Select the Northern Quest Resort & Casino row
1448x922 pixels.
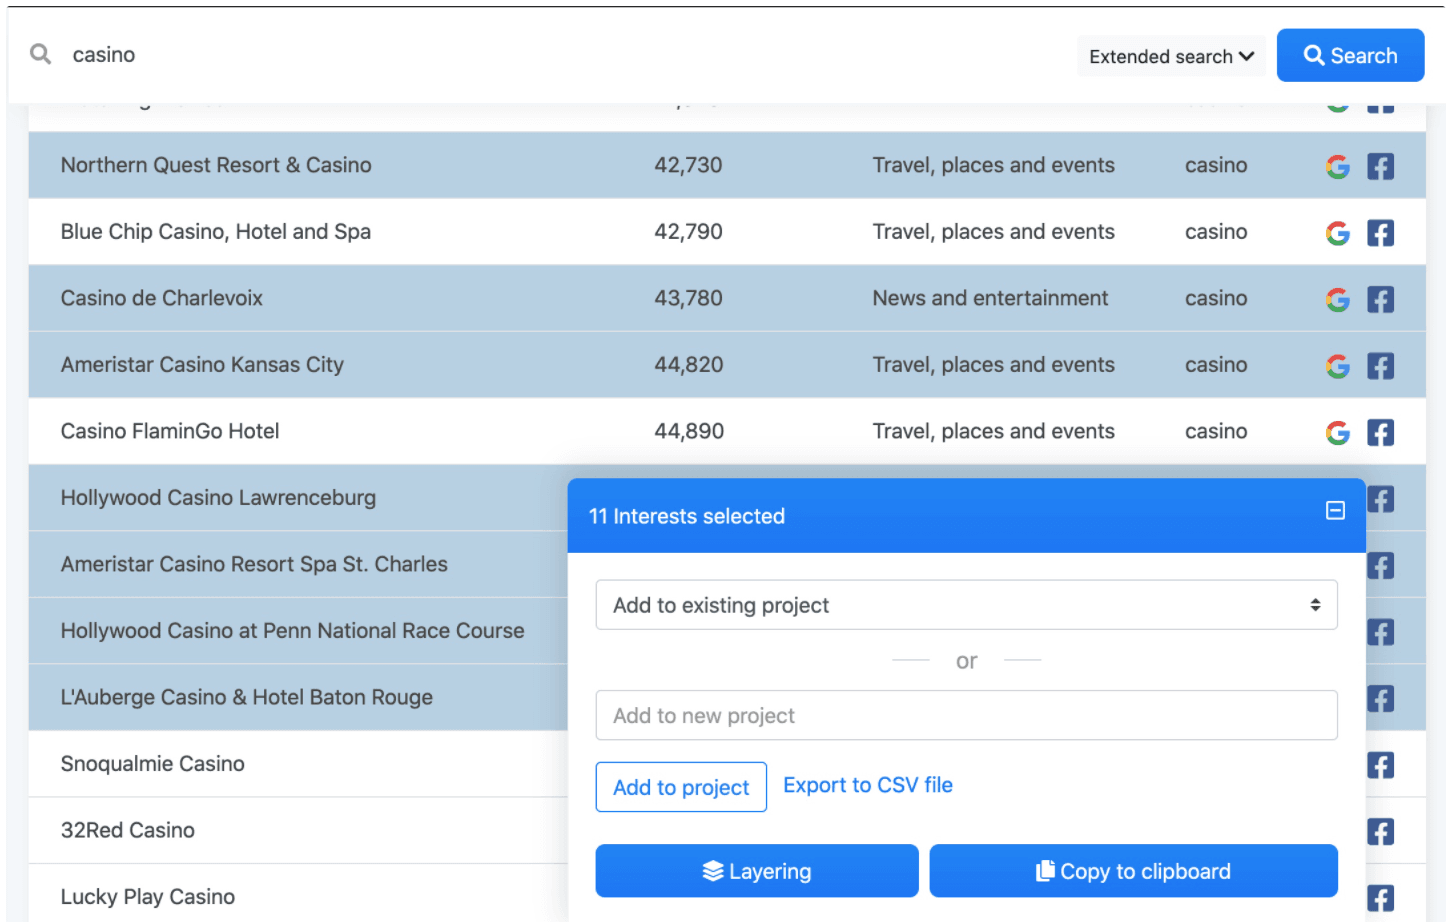coord(727,165)
